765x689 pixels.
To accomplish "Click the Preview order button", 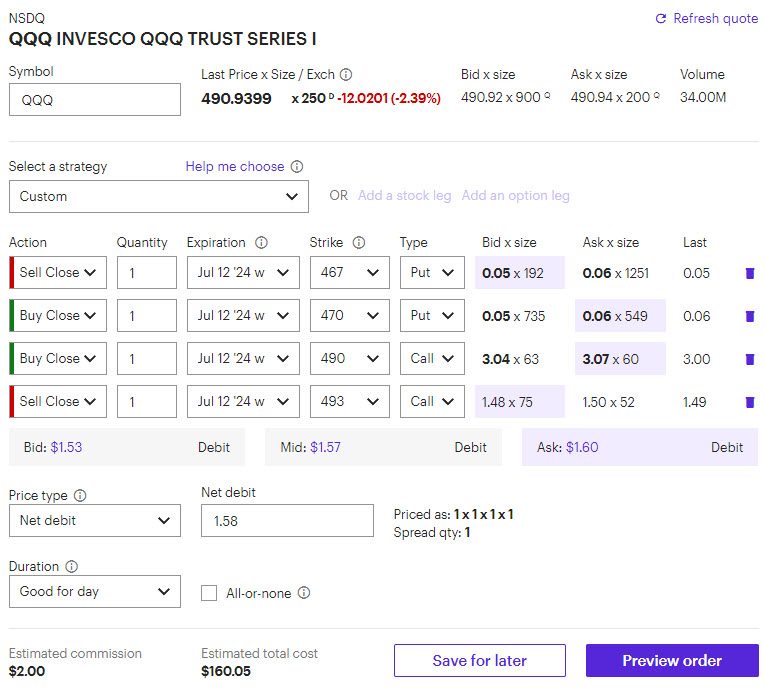I will point(672,661).
